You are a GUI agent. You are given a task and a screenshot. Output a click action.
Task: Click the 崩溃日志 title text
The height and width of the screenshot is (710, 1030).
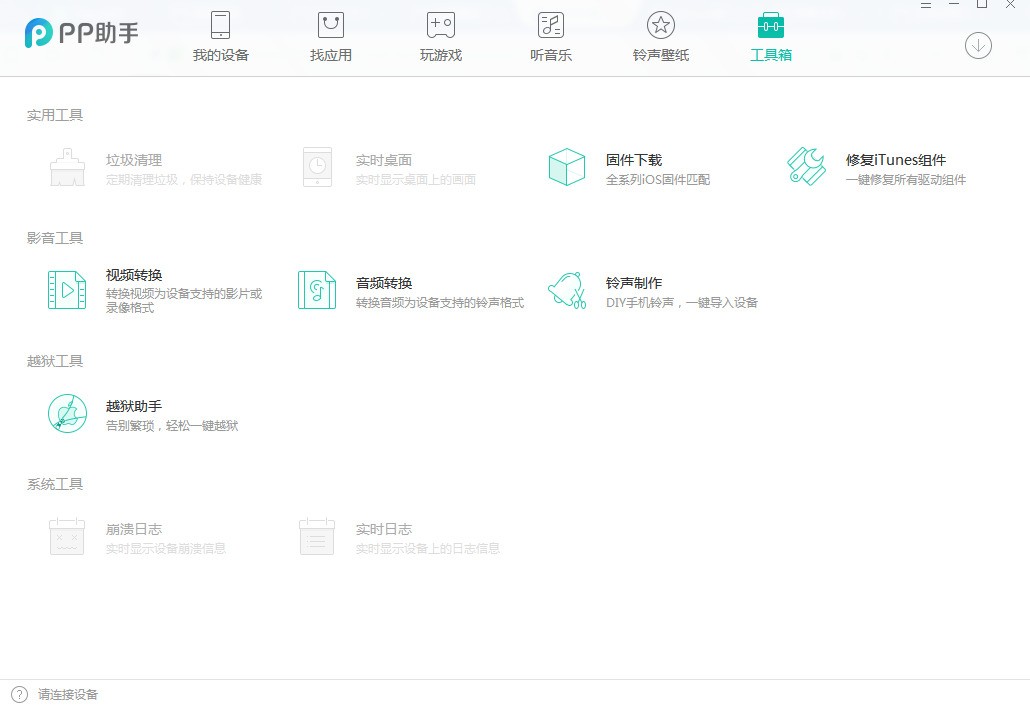tap(134, 529)
